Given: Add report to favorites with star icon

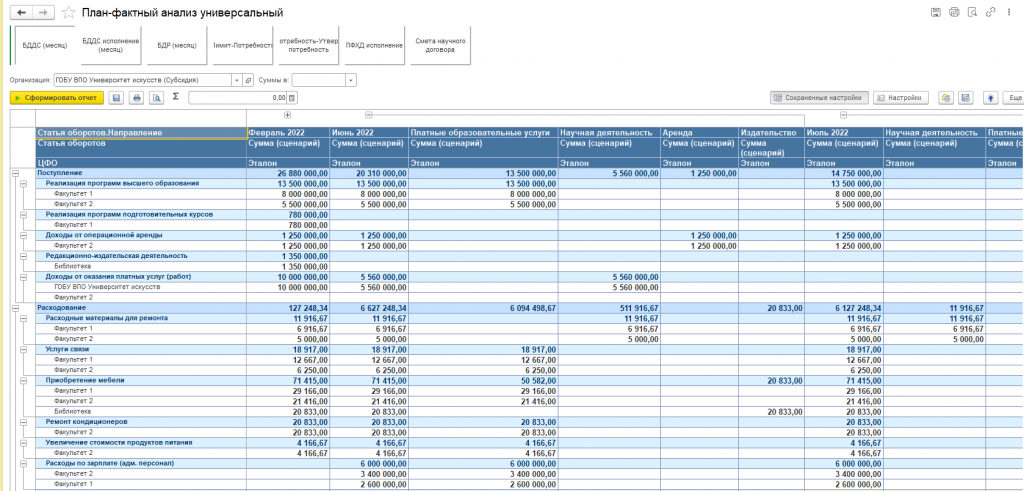Looking at the screenshot, I should pyautogui.click(x=69, y=12).
